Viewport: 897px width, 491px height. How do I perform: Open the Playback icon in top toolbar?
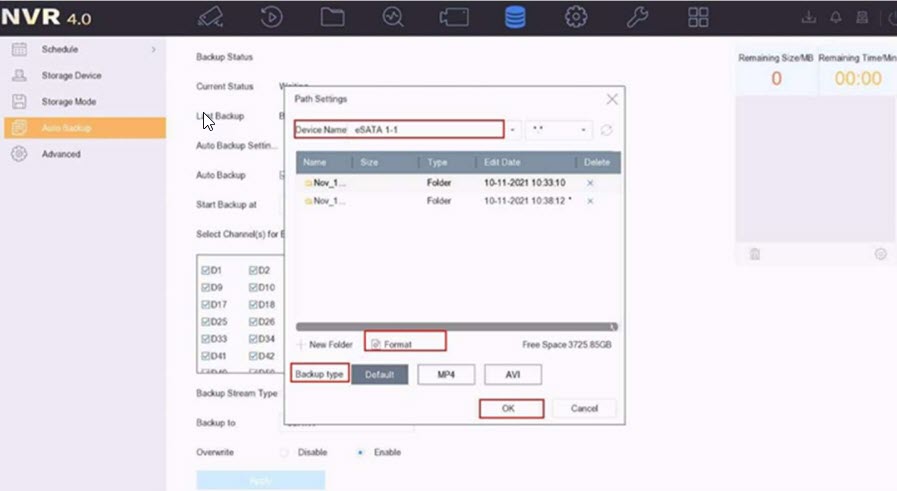tap(271, 17)
